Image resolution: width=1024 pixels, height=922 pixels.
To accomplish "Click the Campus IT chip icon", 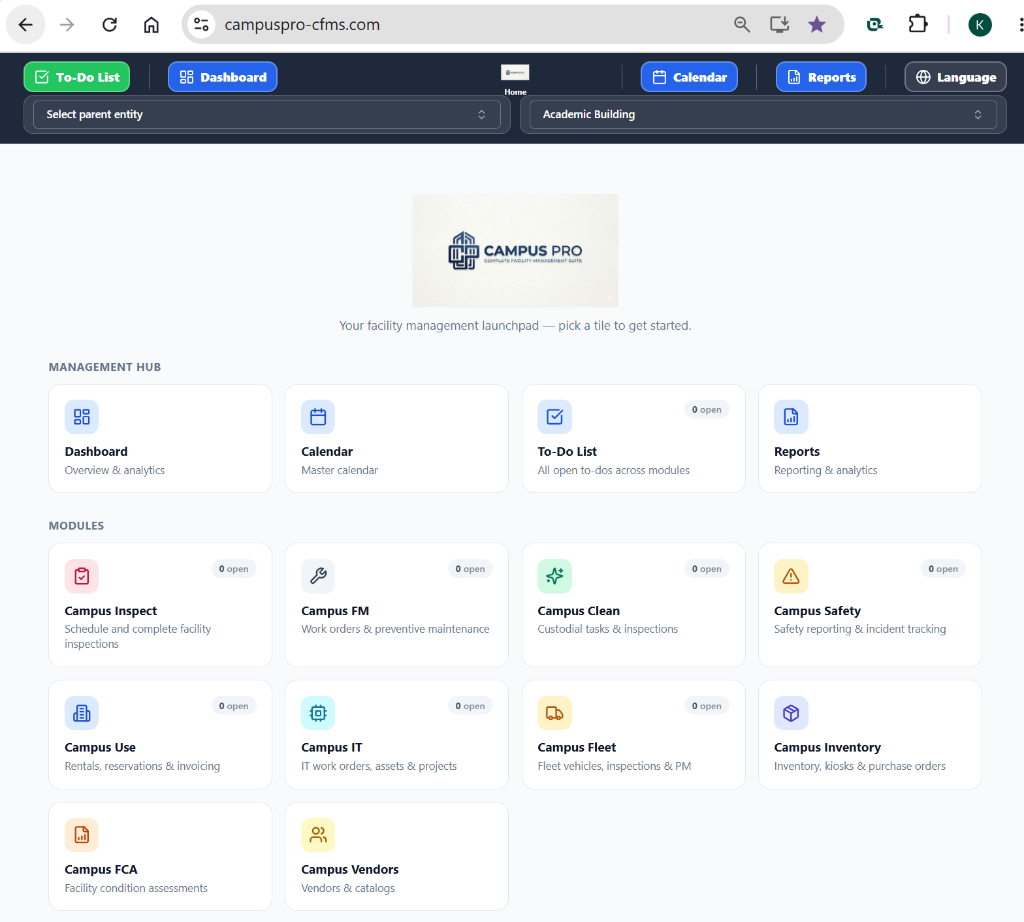I will (x=318, y=713).
